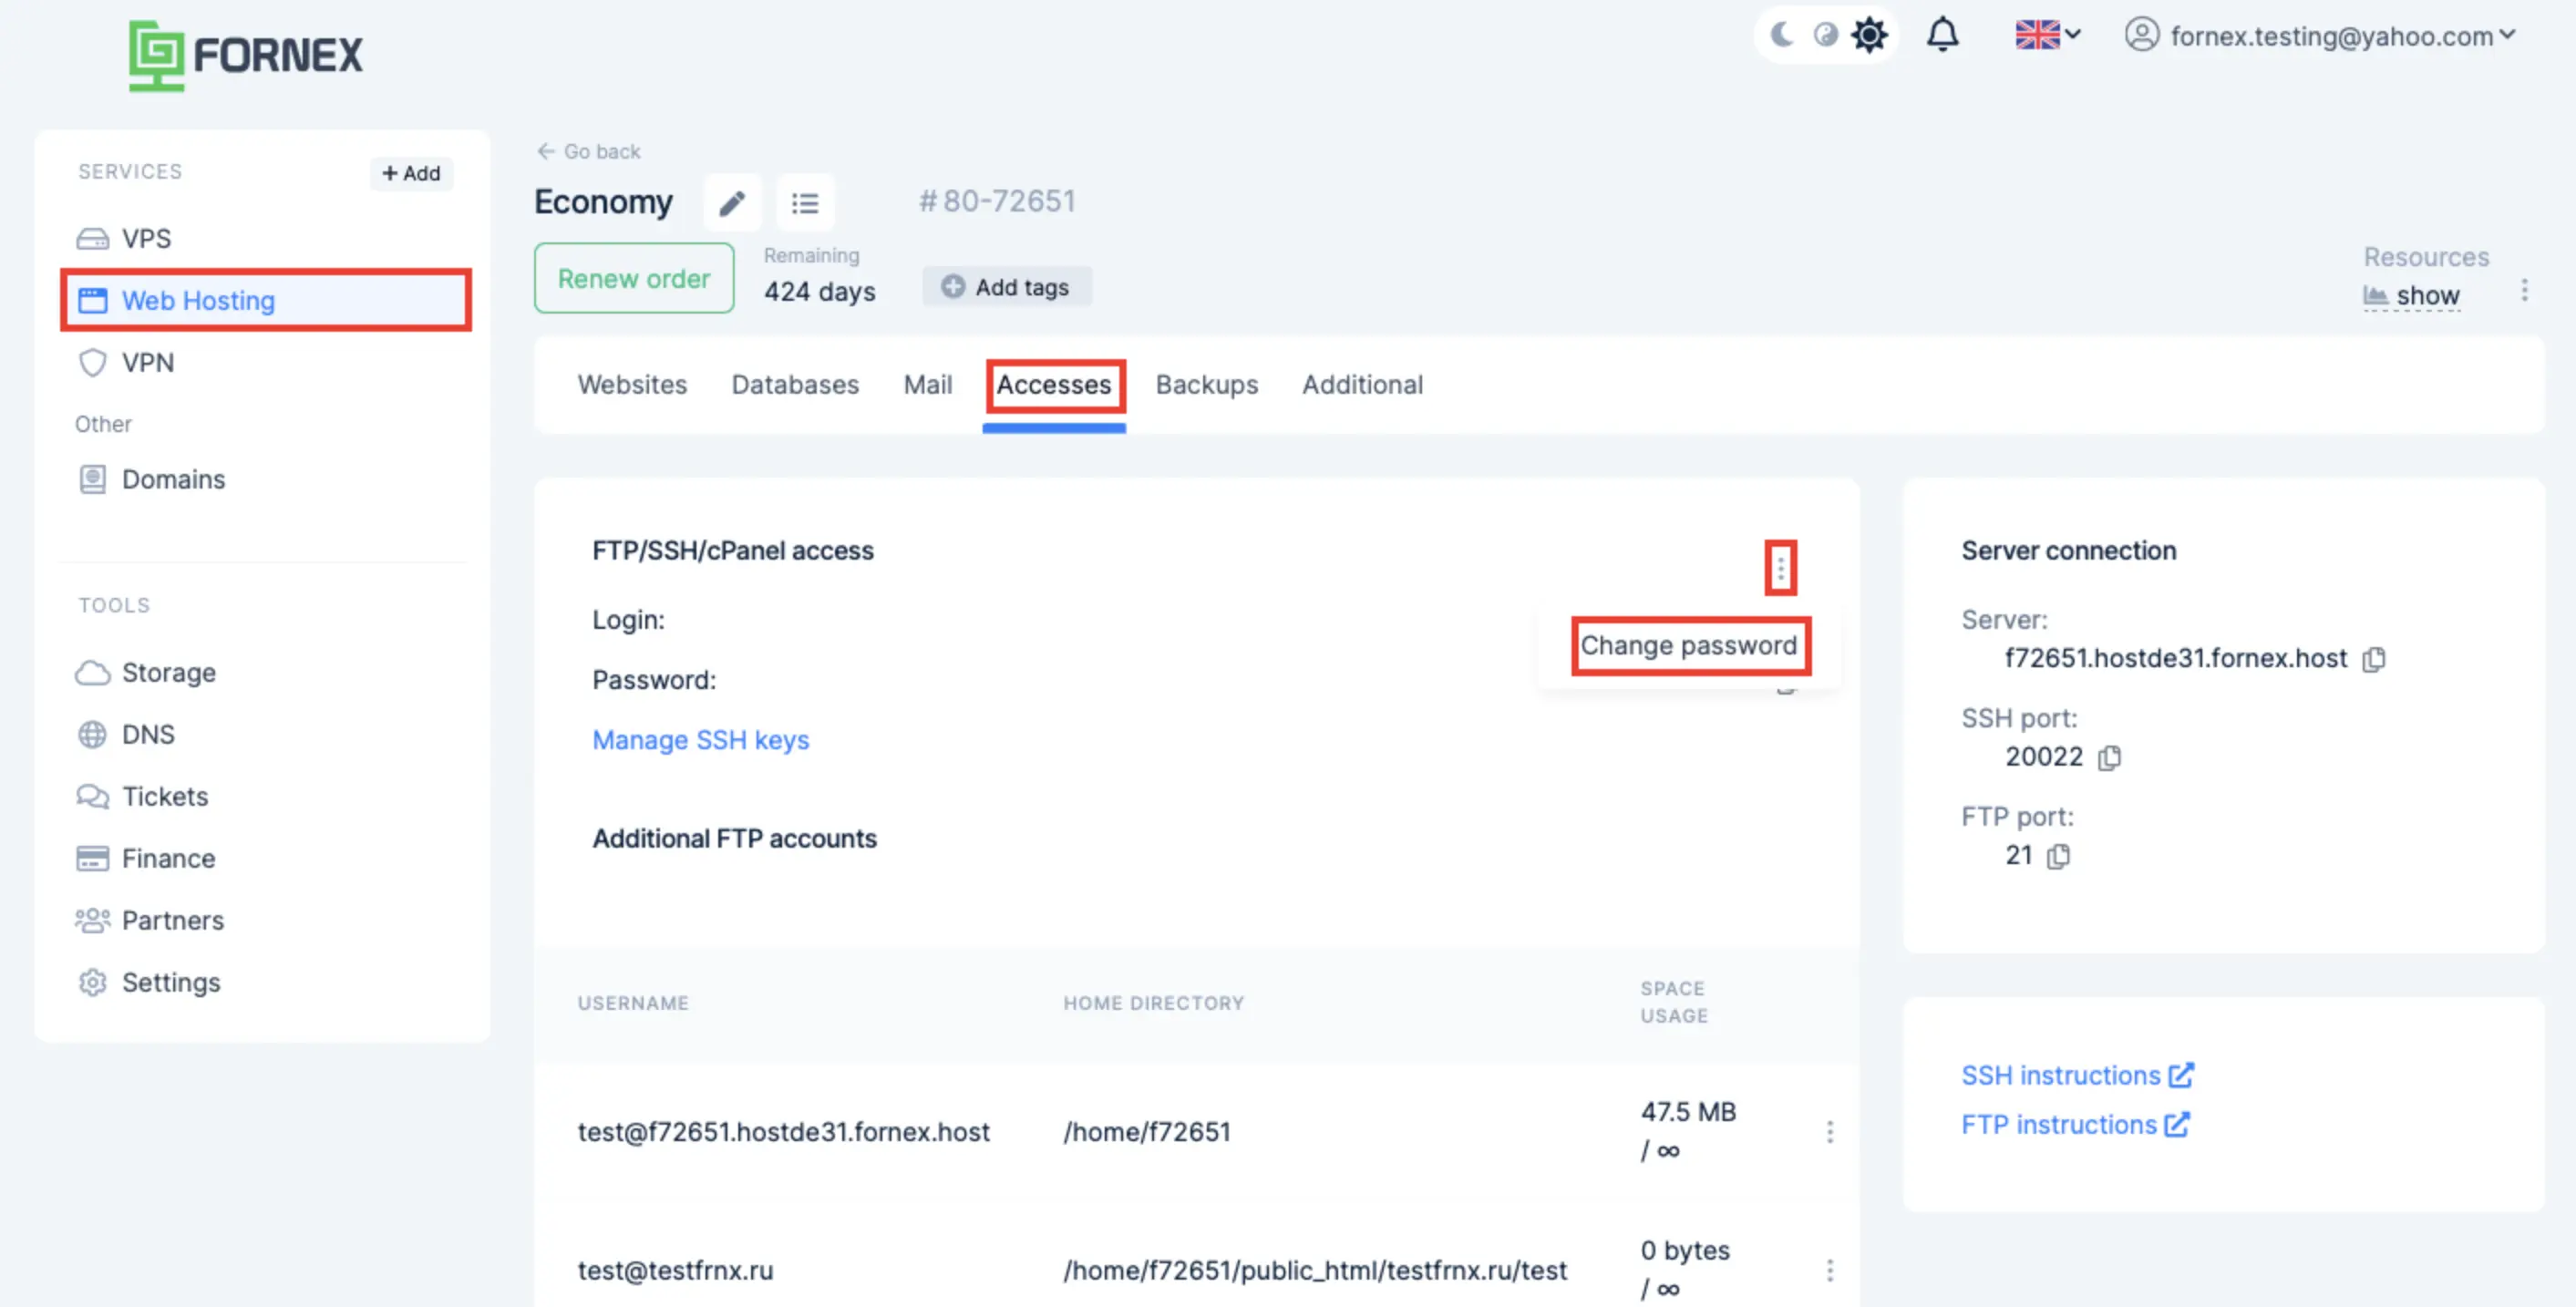Click the Resources chart icon
This screenshot has width=2576, height=1307.
2375,296
